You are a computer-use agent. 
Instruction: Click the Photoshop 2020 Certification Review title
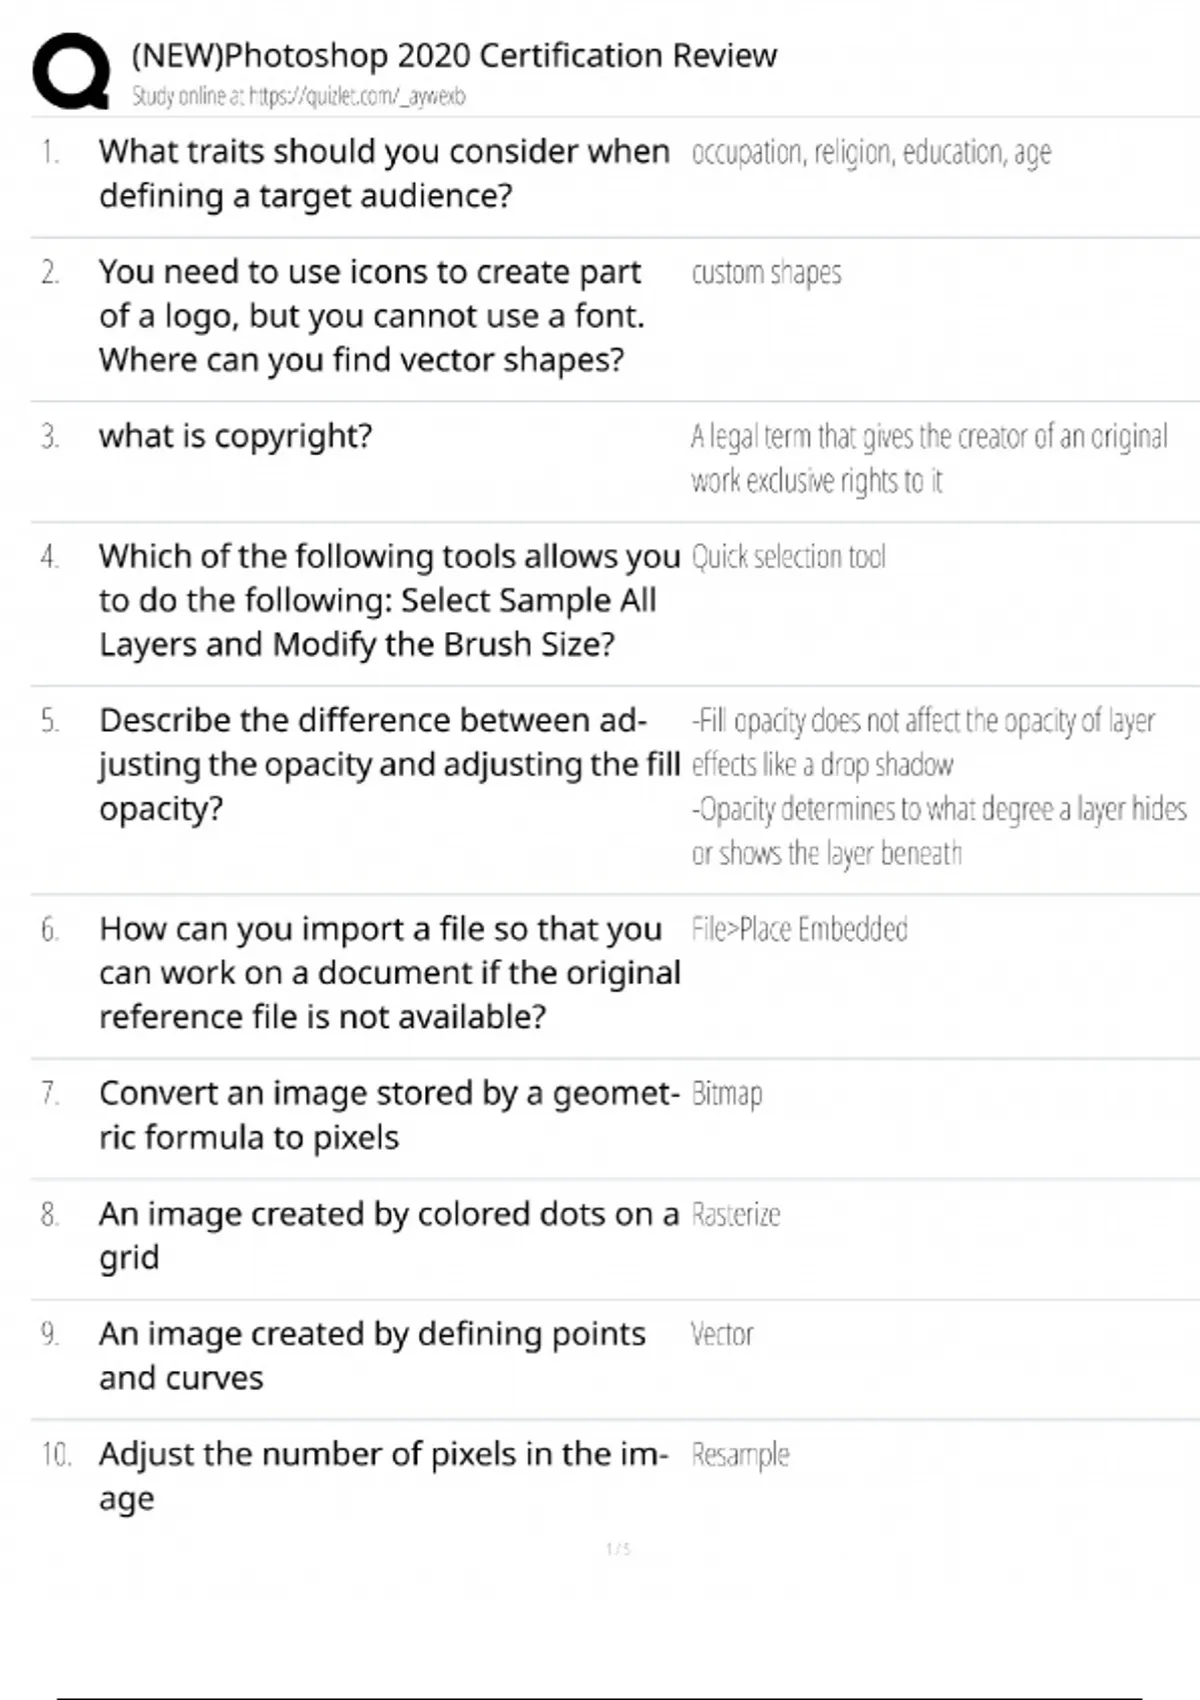pos(454,55)
